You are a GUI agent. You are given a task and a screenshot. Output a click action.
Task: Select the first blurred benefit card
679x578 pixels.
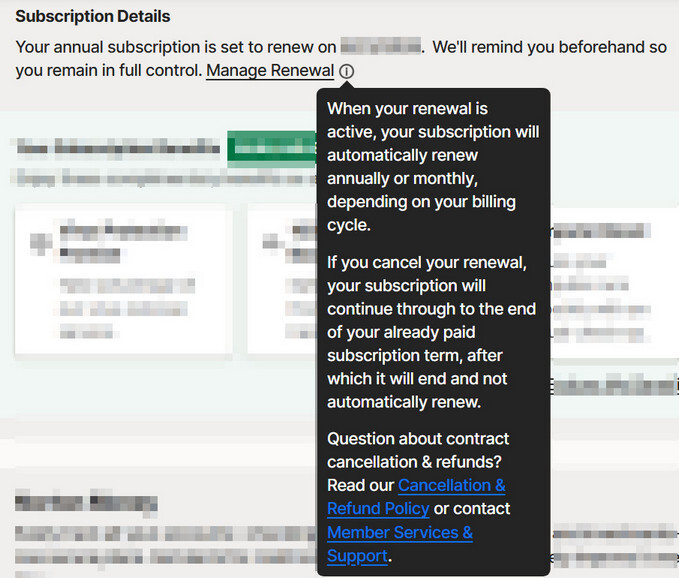click(123, 280)
